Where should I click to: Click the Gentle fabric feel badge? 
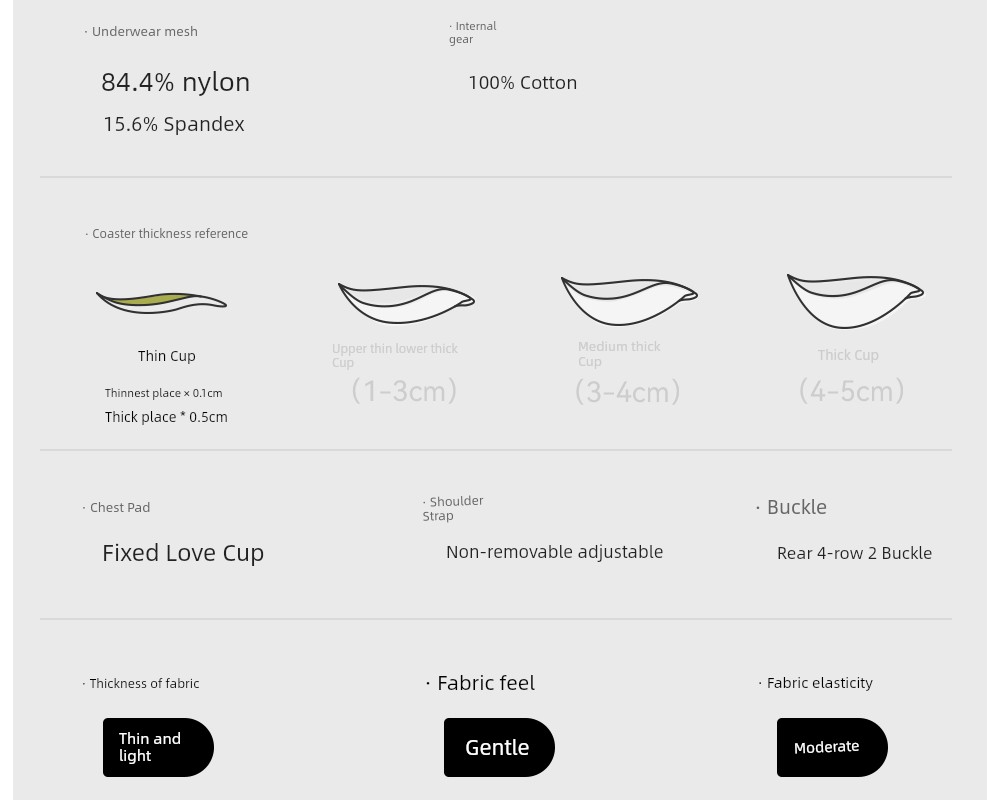tap(499, 747)
